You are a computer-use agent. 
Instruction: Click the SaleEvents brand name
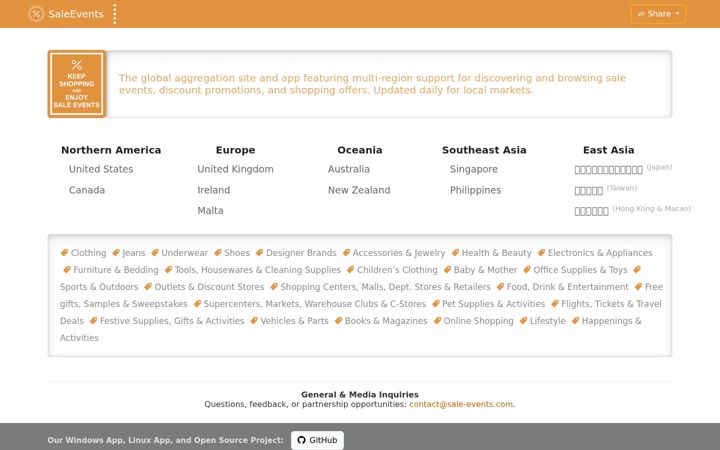tap(76, 14)
